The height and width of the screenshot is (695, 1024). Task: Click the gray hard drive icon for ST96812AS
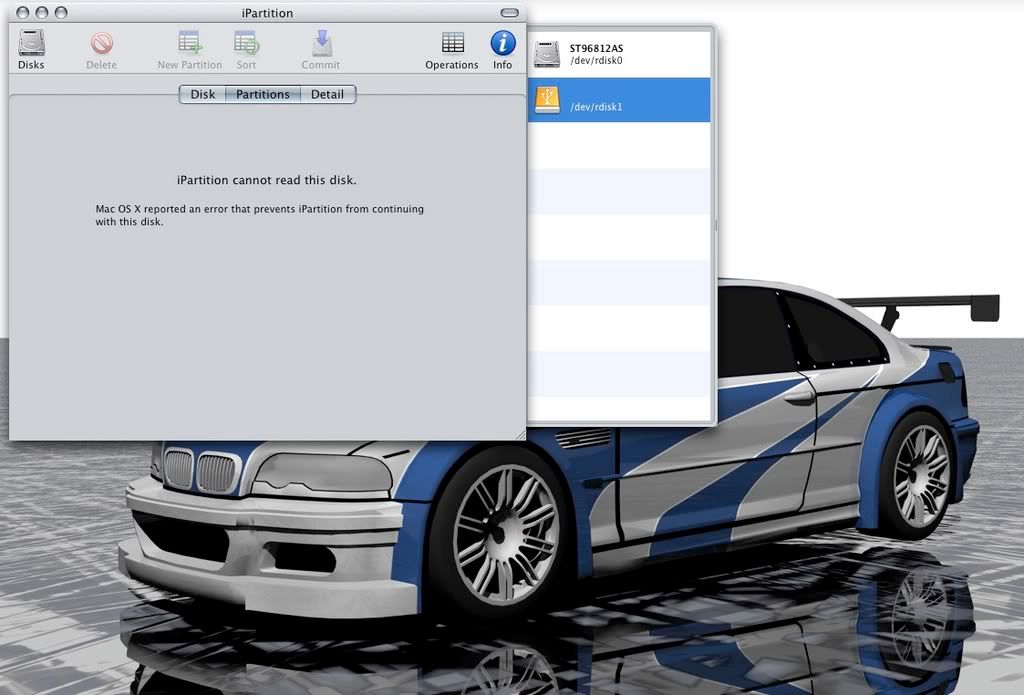click(546, 54)
